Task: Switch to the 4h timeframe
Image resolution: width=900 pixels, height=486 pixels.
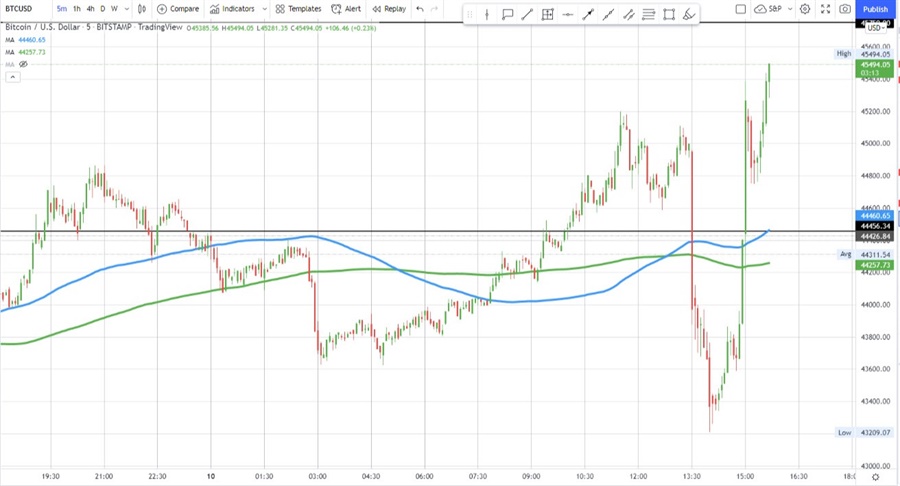Action: [x=90, y=9]
